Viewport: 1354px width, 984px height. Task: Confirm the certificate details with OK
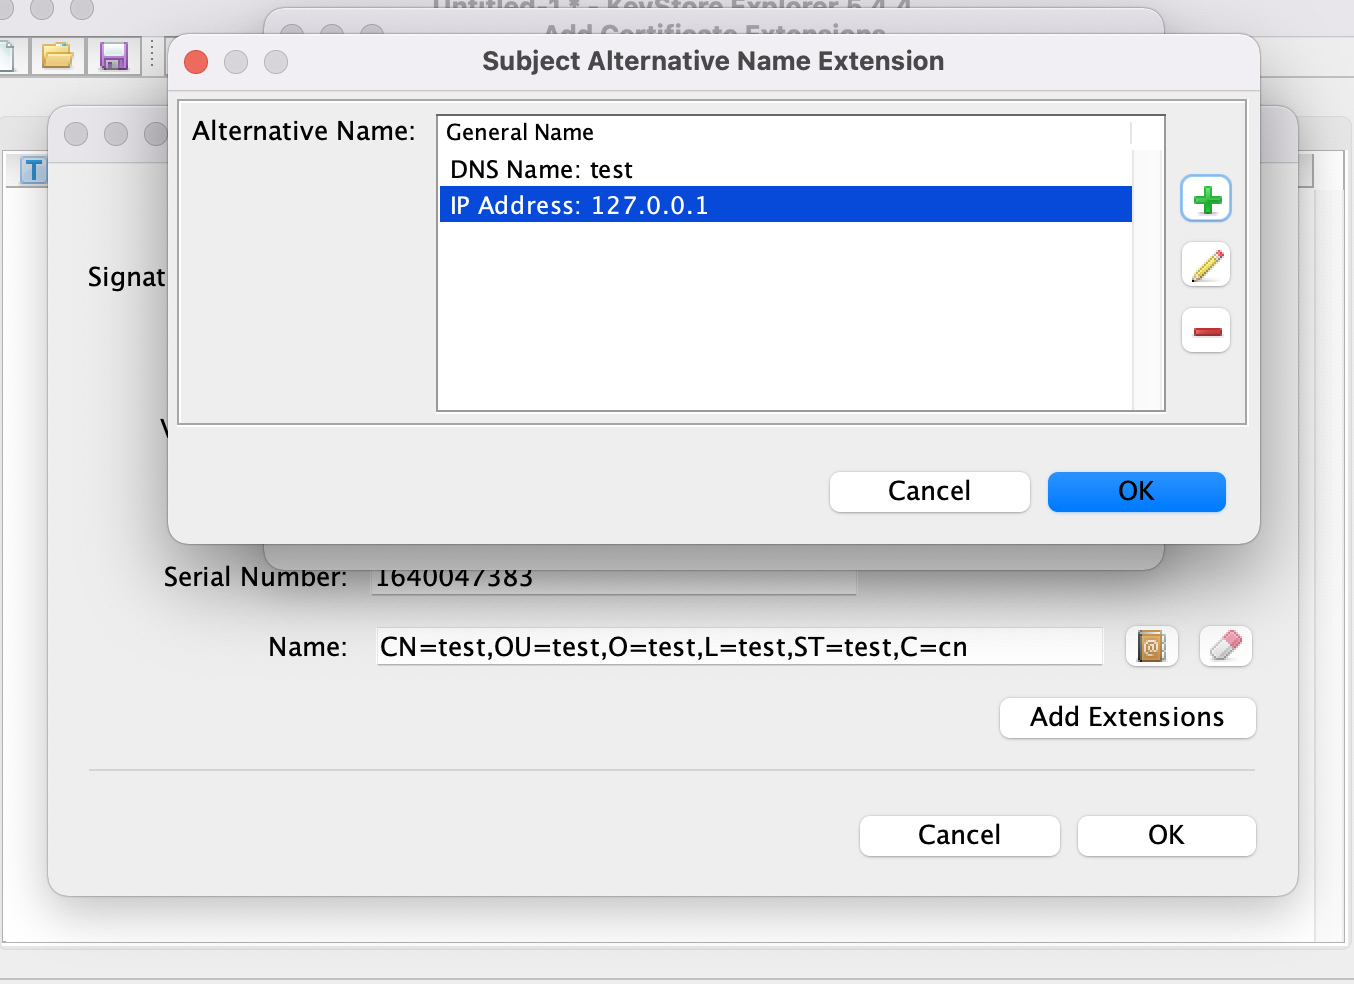point(1166,835)
